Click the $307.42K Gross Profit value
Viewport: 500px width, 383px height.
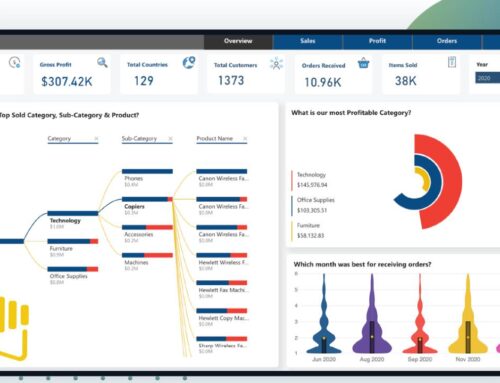click(67, 82)
